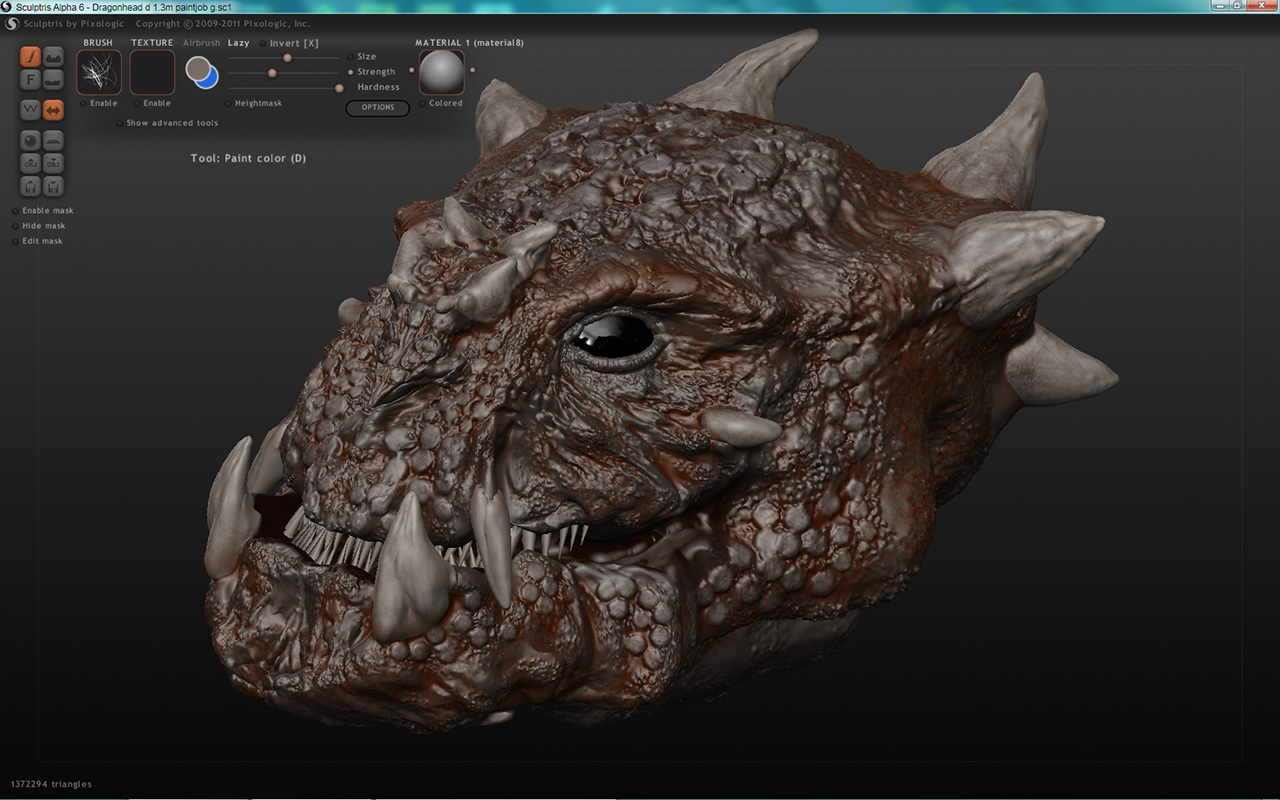Image resolution: width=1280 pixels, height=800 pixels.
Task: Click the MATERIAL 1 sphere preview
Action: 441,72
